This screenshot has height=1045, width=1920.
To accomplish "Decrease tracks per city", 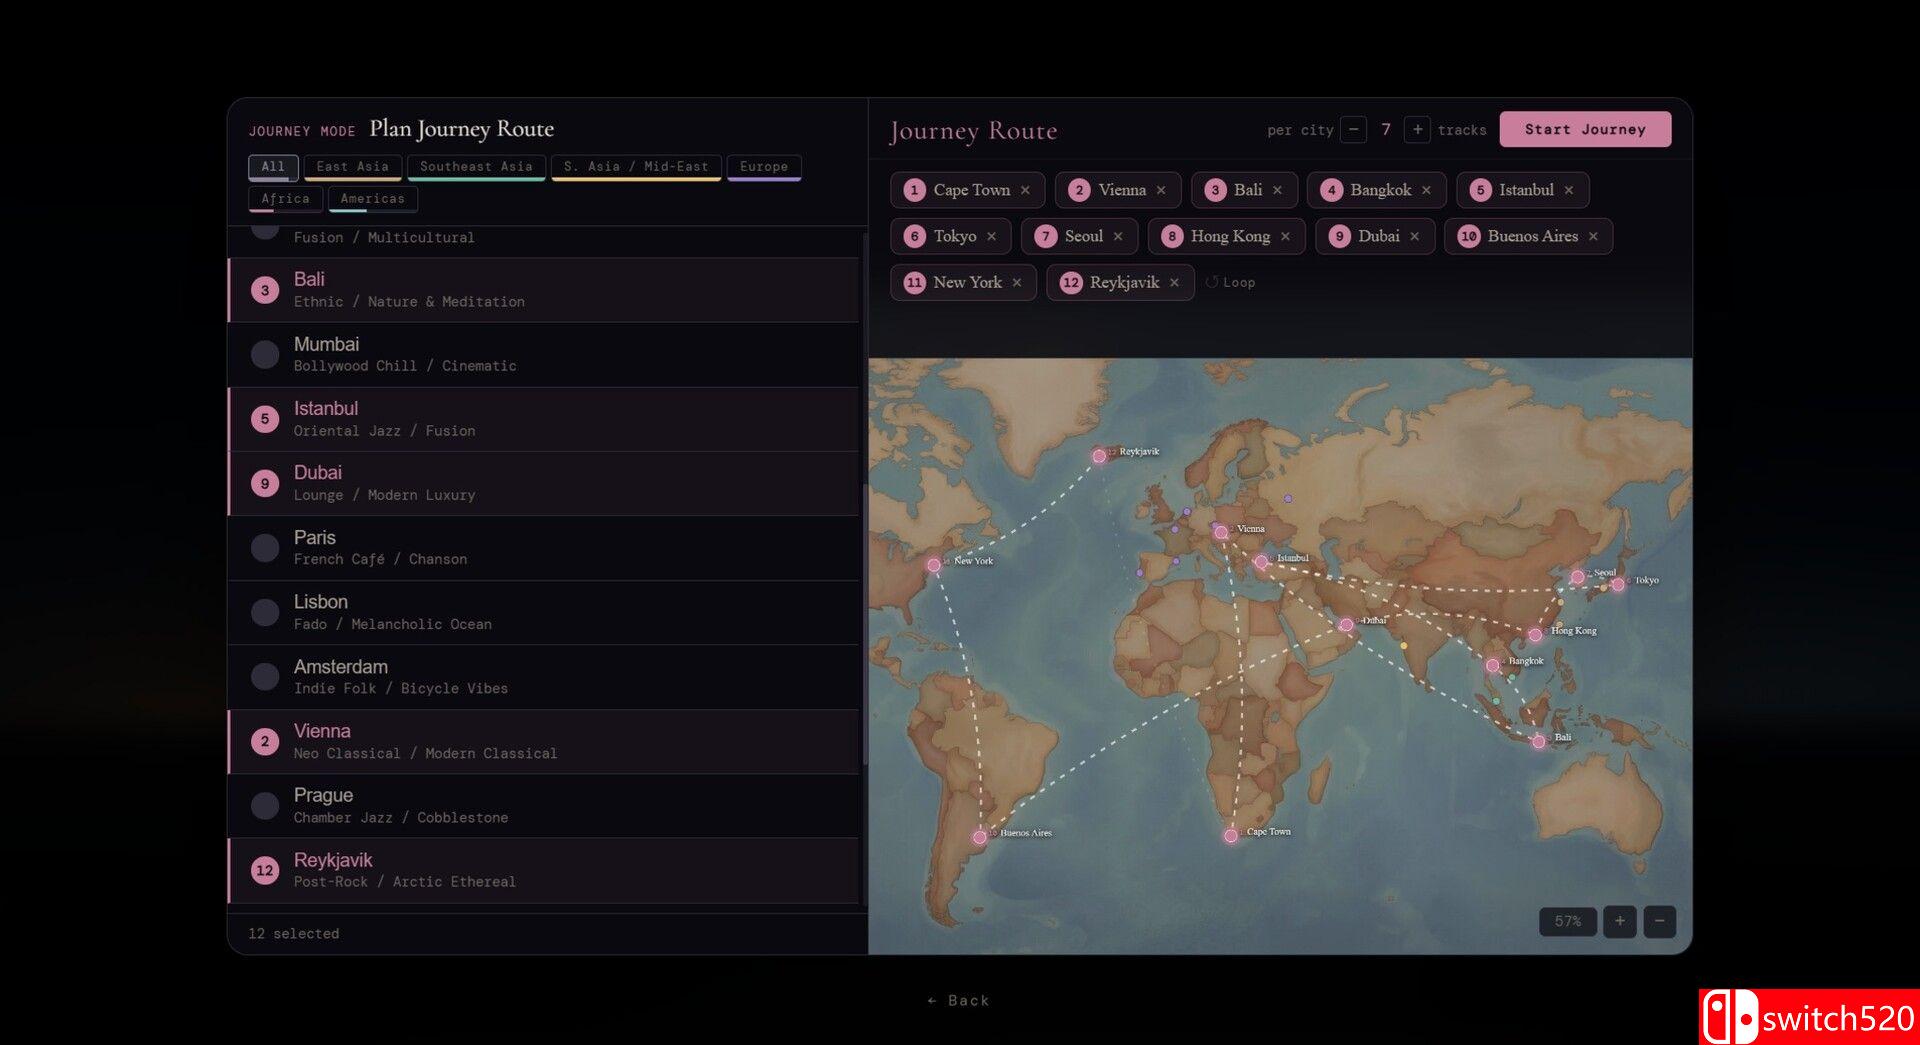I will pyautogui.click(x=1353, y=129).
